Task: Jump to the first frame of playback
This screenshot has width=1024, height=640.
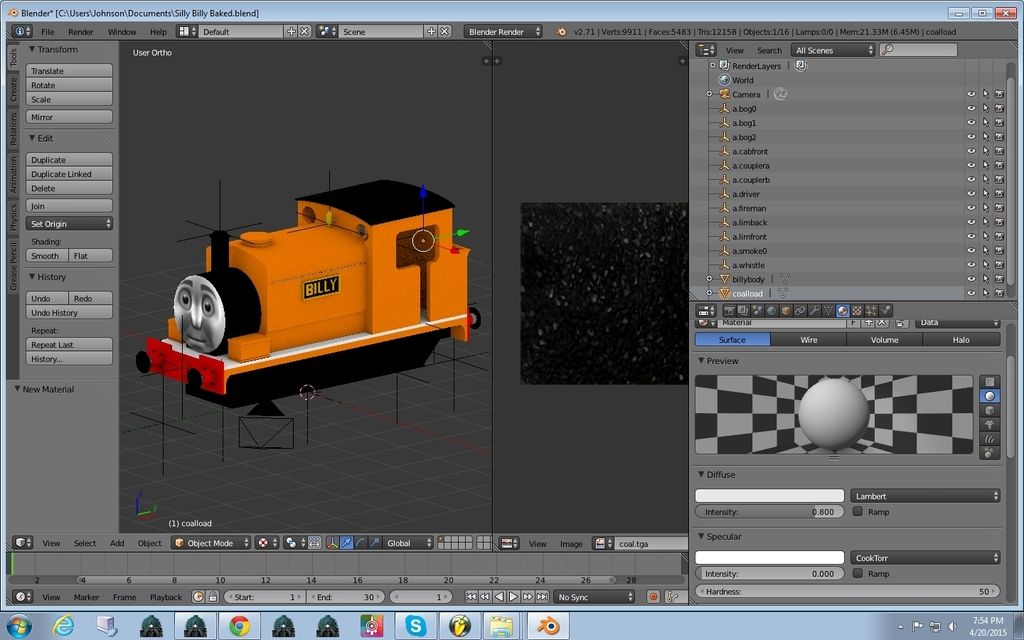Action: point(471,597)
